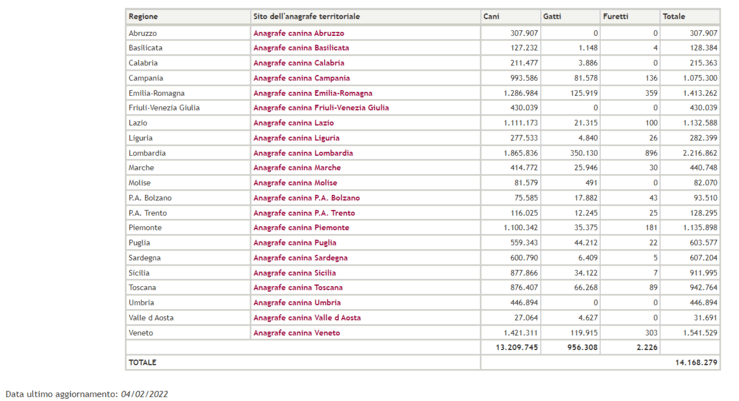Click the Anagrafe canina Campania link

click(301, 78)
